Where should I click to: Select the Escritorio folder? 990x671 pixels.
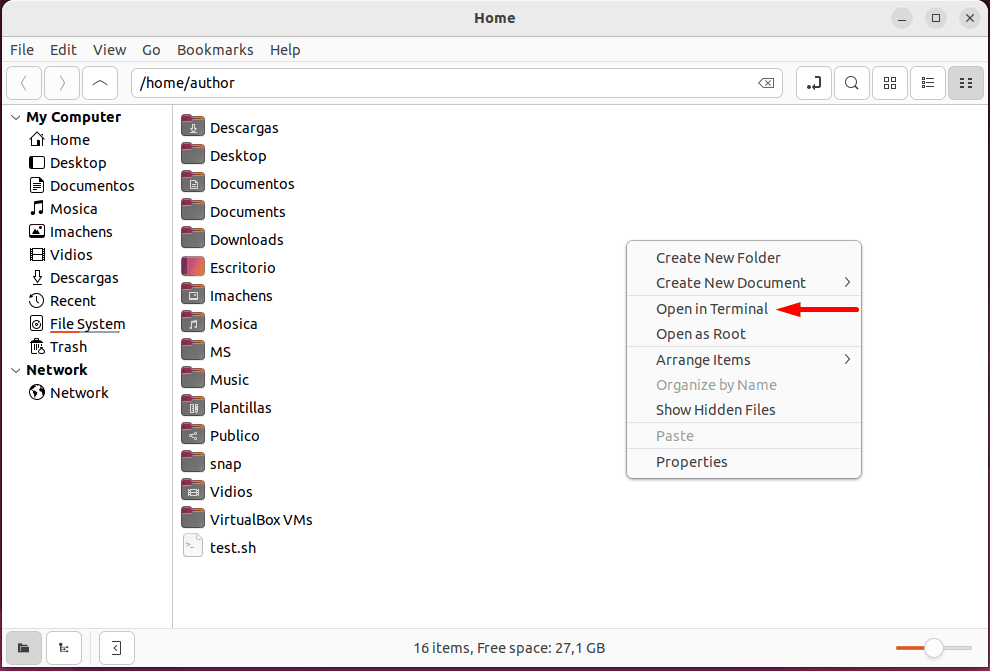[228, 268]
